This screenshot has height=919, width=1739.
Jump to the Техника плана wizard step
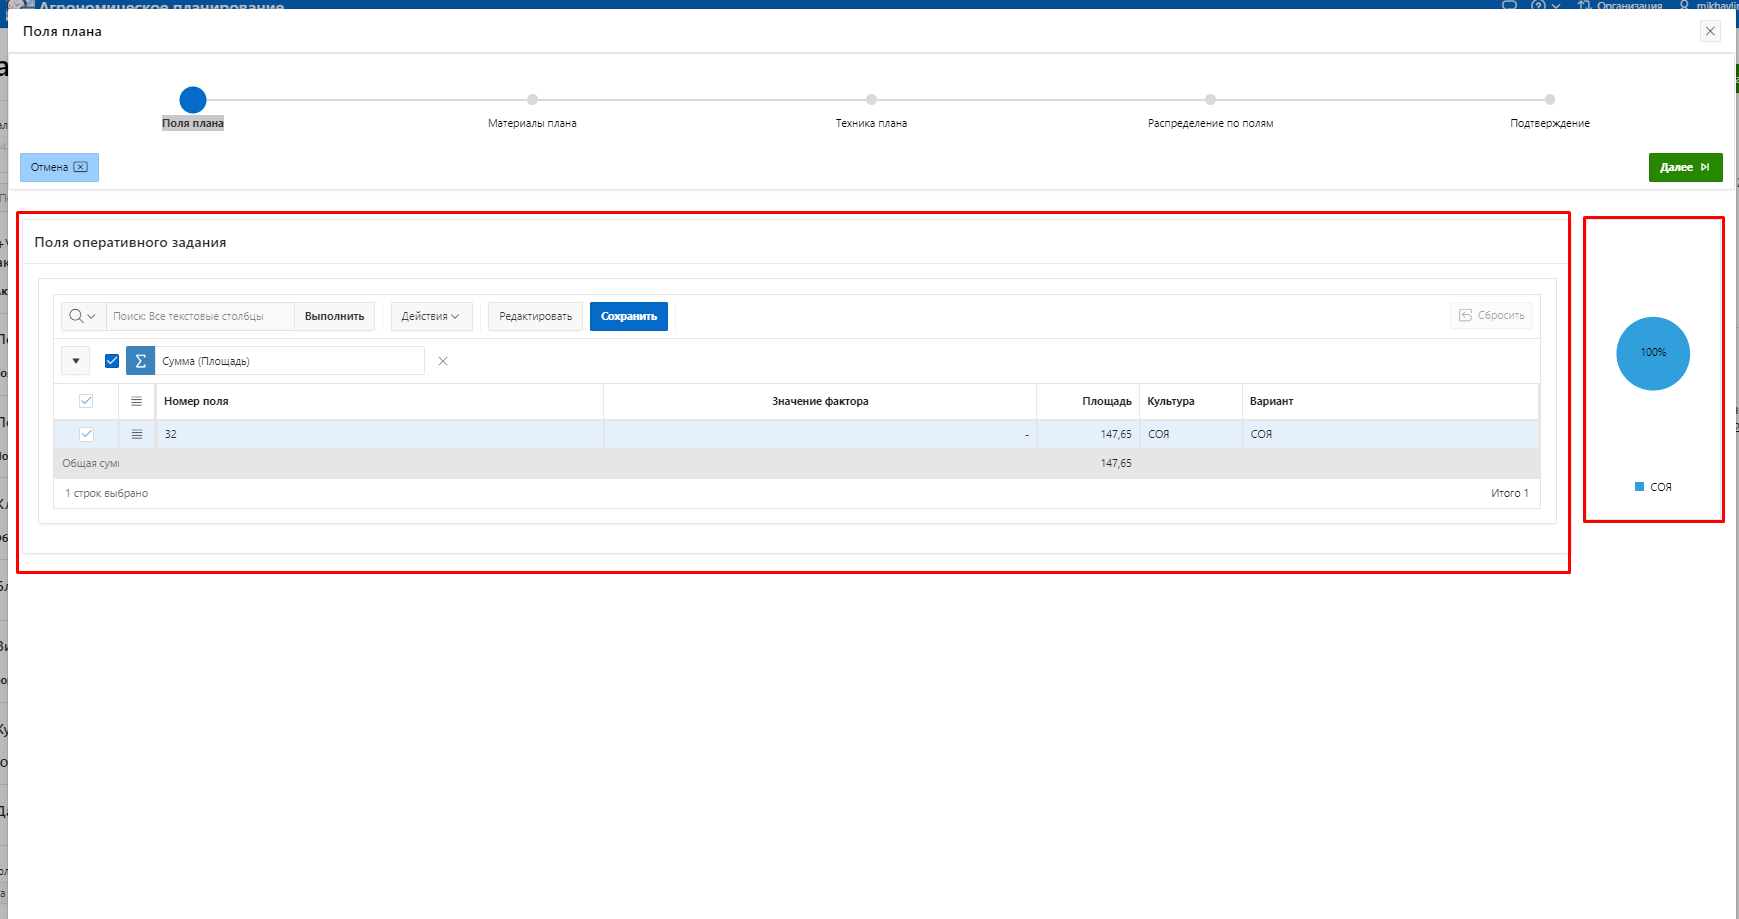click(871, 100)
